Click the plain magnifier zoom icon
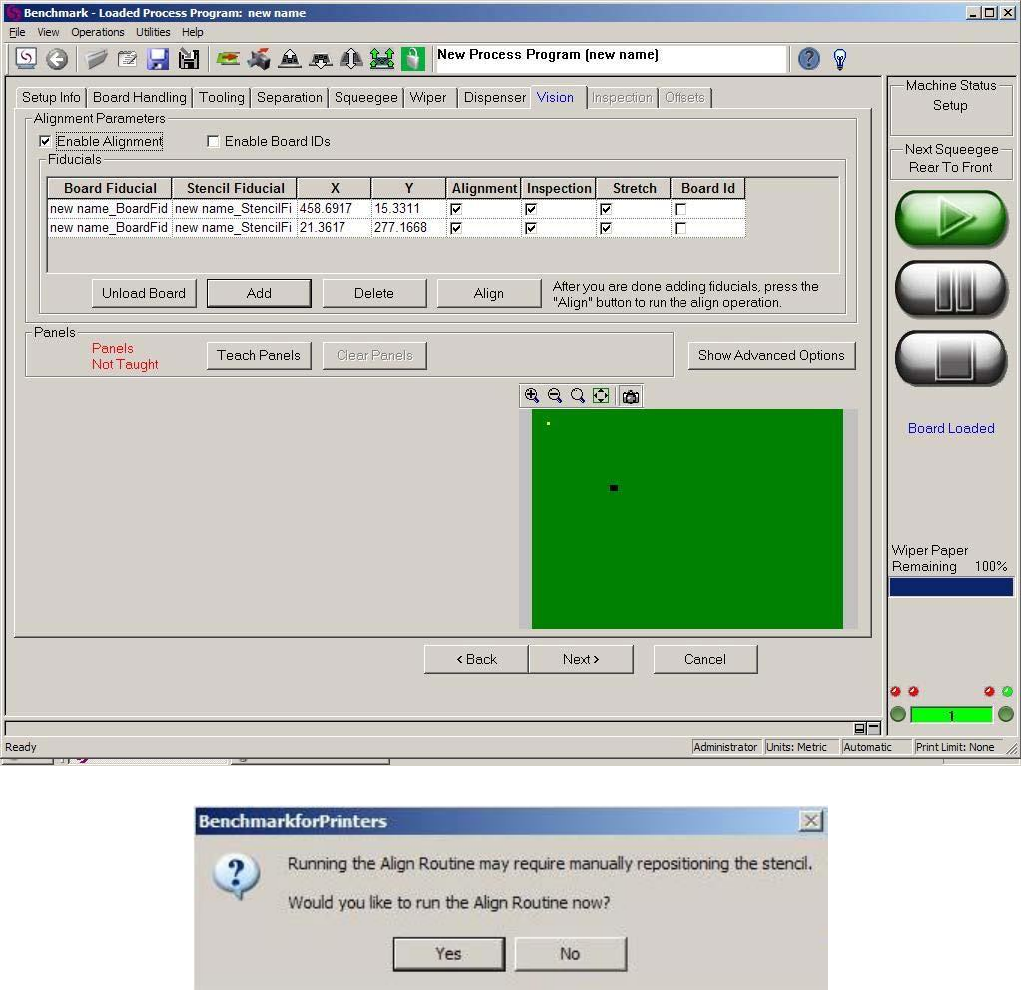1021x990 pixels. click(x=578, y=395)
